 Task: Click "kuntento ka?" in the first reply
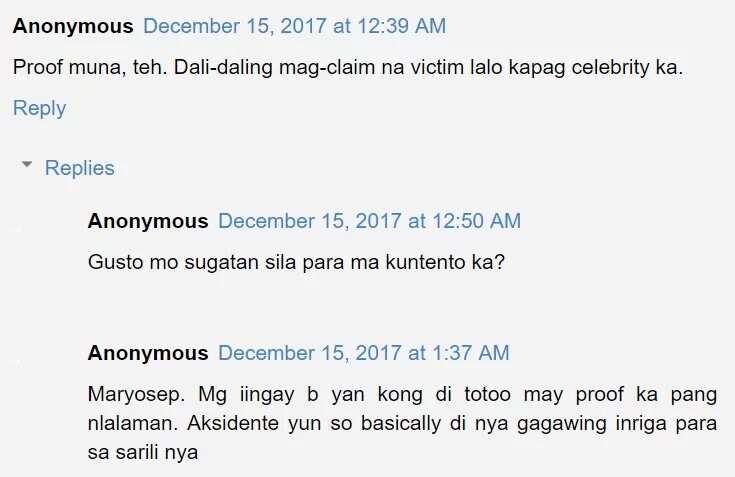click(445, 262)
